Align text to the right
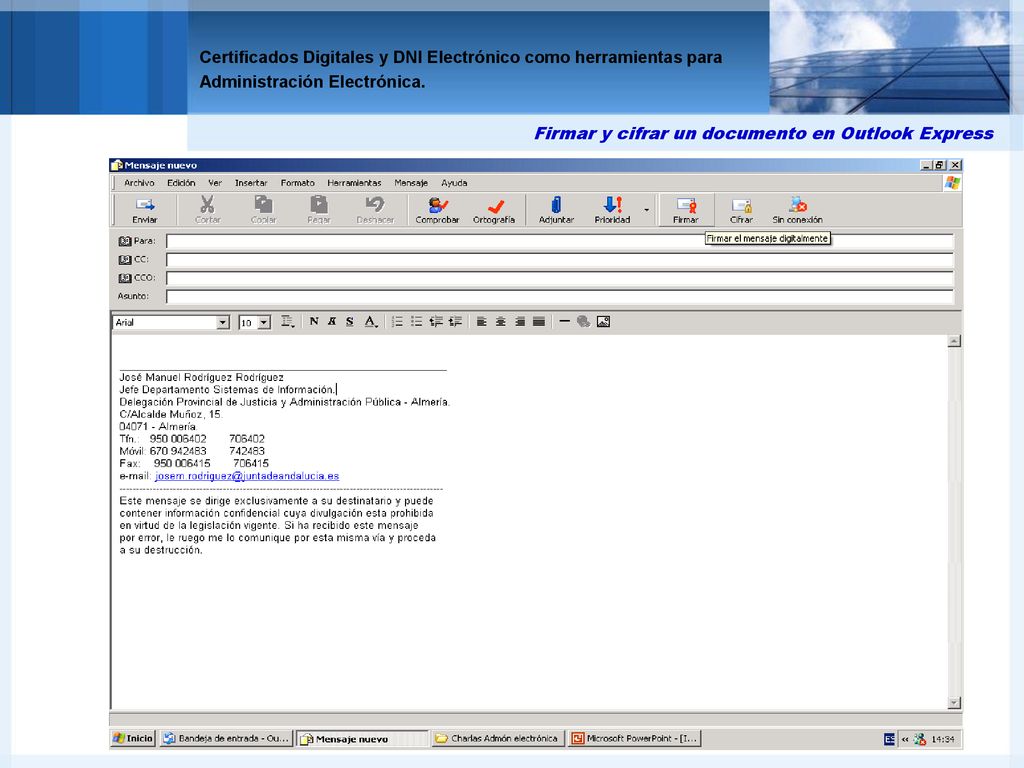1024x768 pixels. (520, 321)
